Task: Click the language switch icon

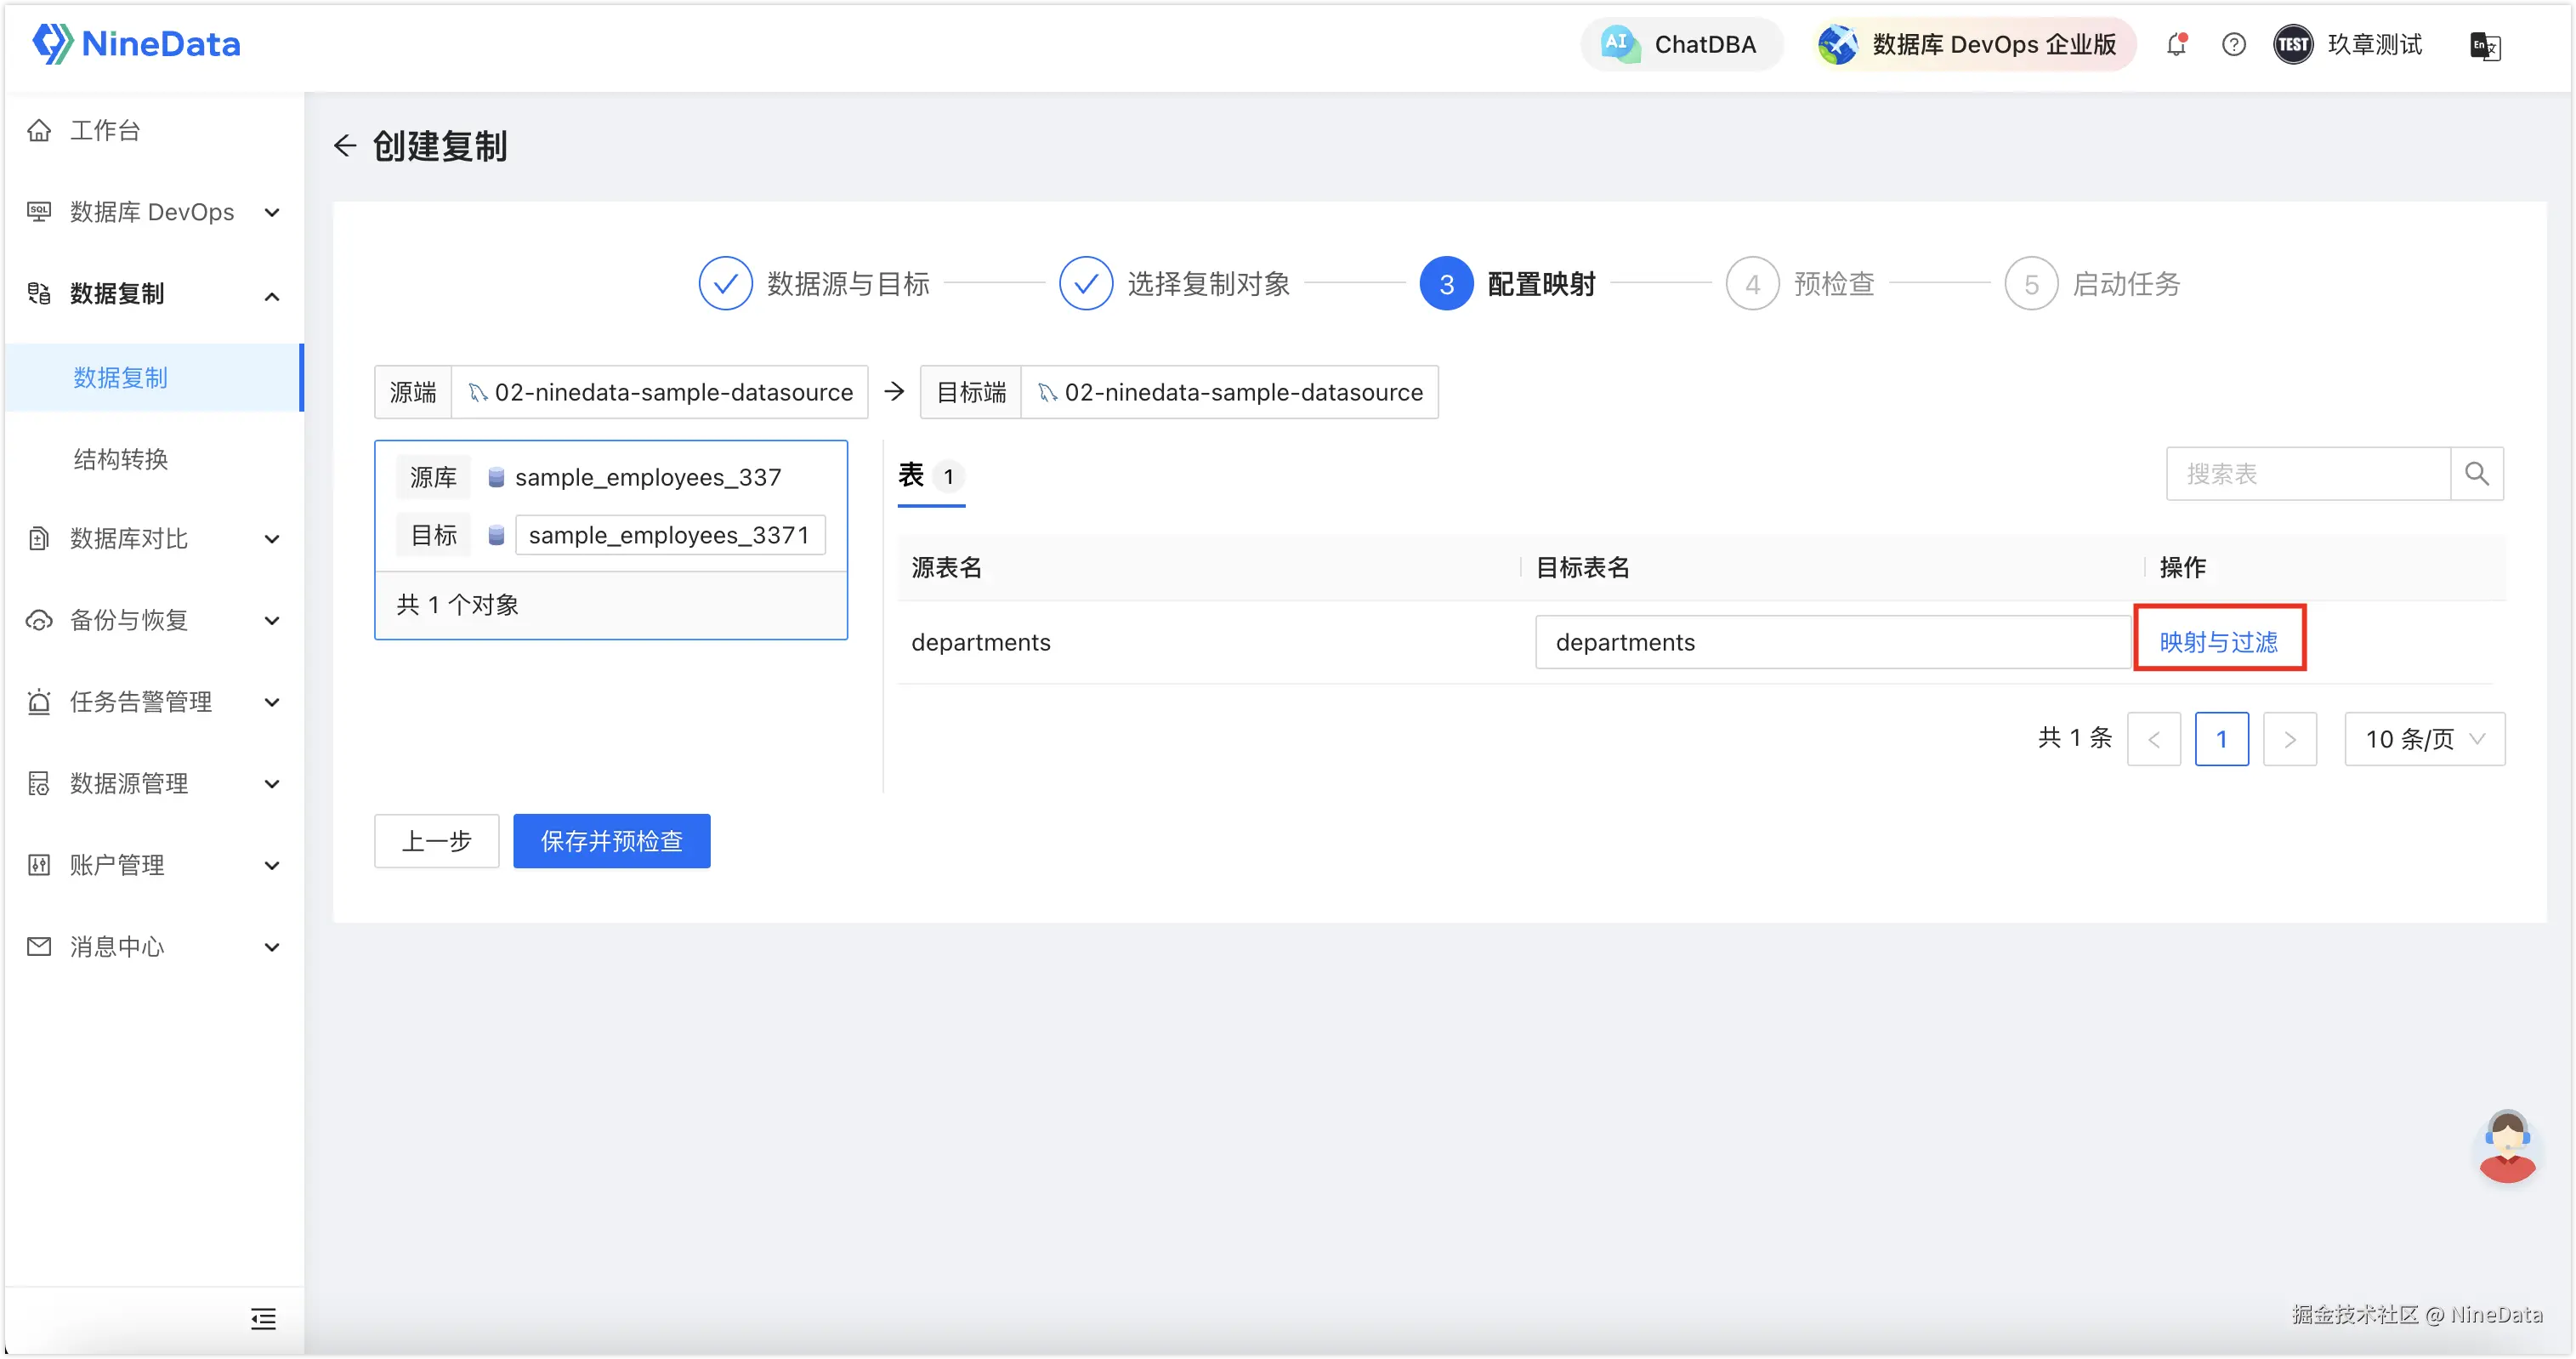Action: pyautogui.click(x=2485, y=46)
